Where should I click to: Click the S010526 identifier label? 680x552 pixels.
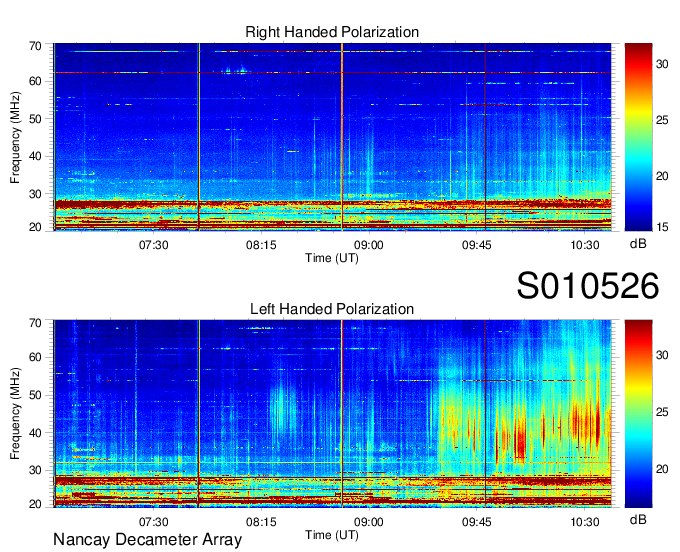click(x=588, y=286)
